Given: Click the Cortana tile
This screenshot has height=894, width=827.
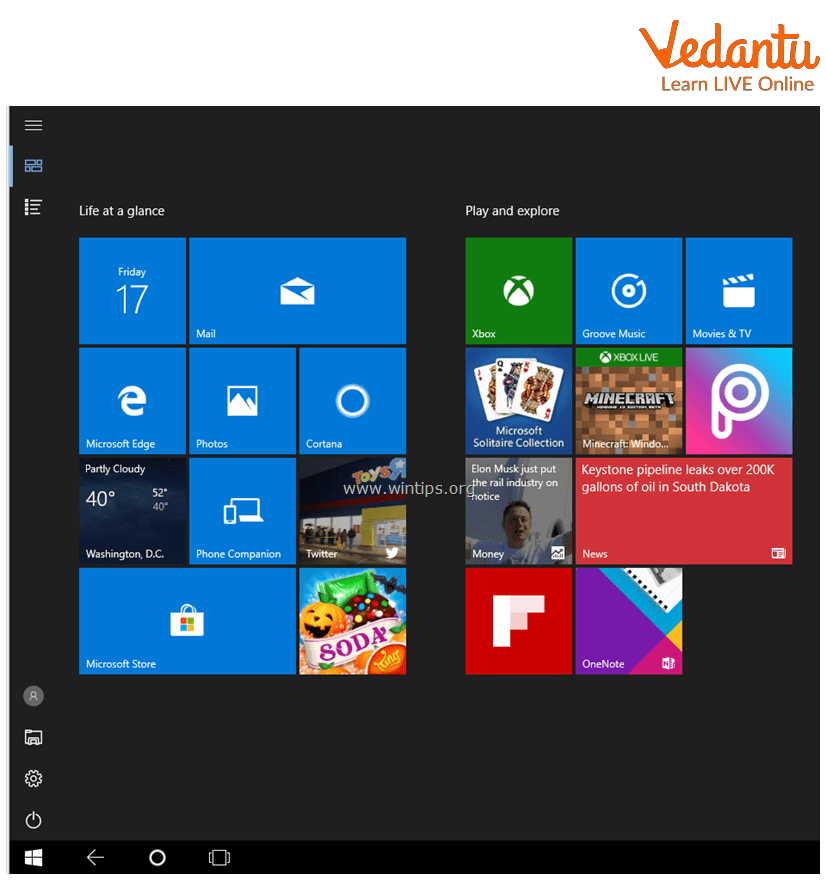Looking at the screenshot, I should 352,401.
